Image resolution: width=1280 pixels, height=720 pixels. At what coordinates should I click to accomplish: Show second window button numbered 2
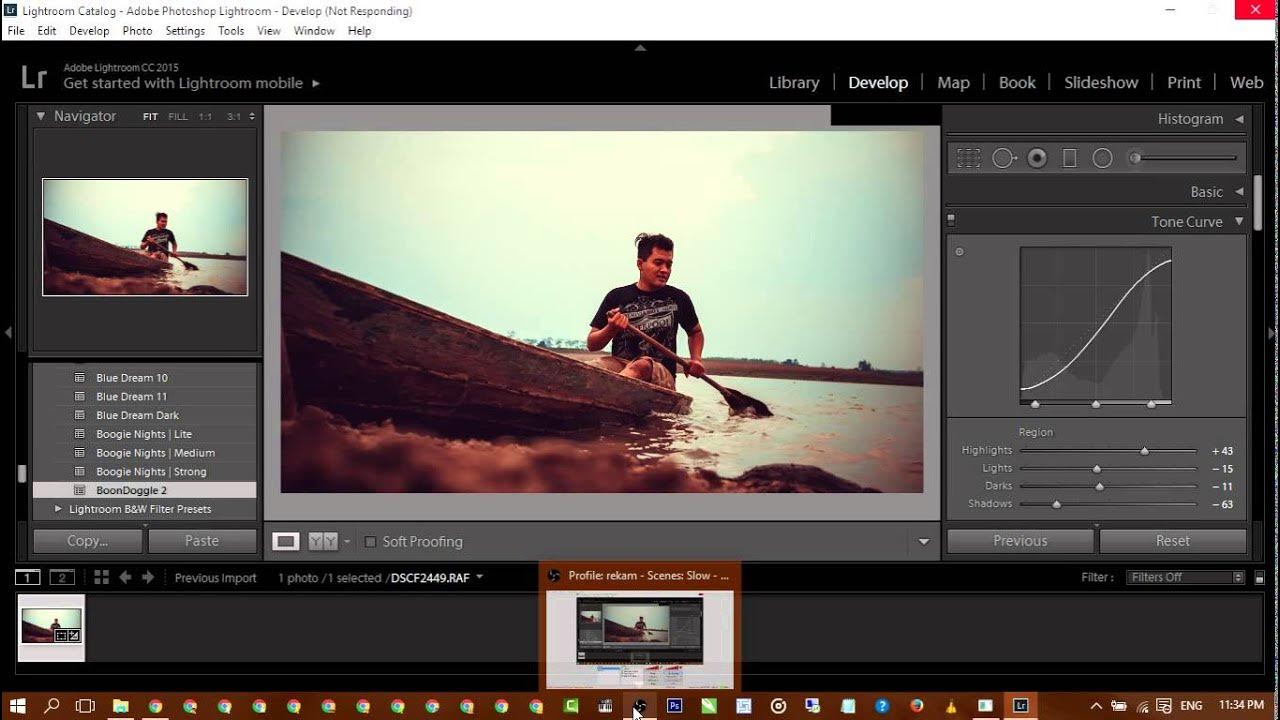coord(62,577)
